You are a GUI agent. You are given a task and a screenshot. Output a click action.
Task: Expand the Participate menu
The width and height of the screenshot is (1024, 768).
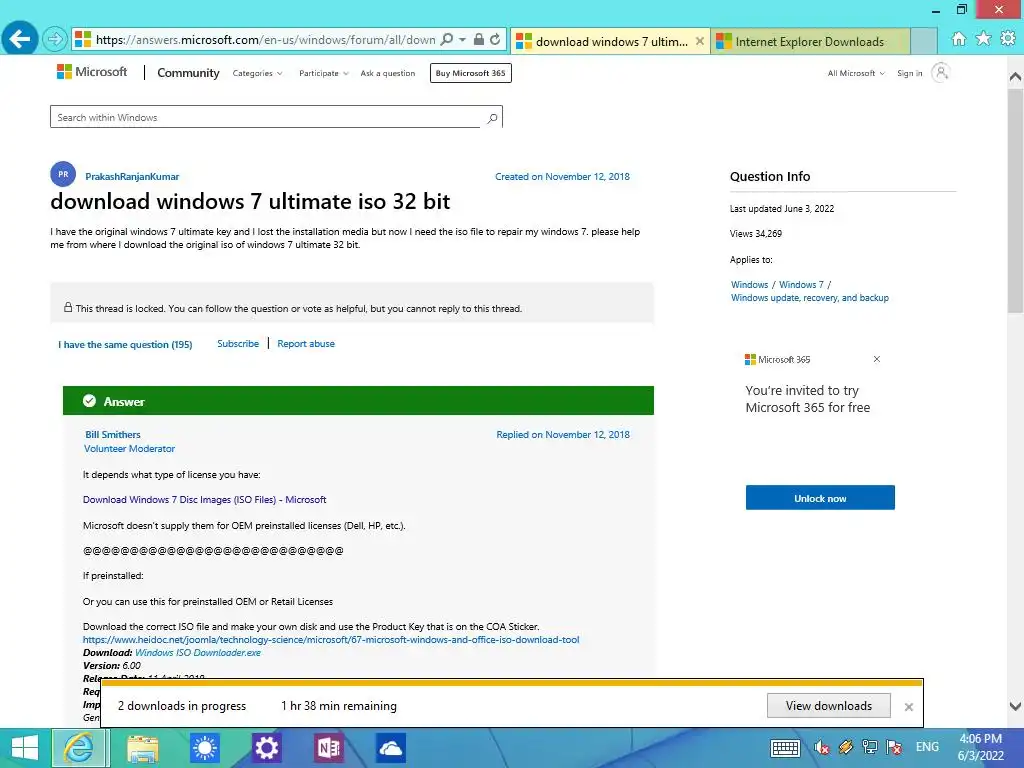point(324,73)
